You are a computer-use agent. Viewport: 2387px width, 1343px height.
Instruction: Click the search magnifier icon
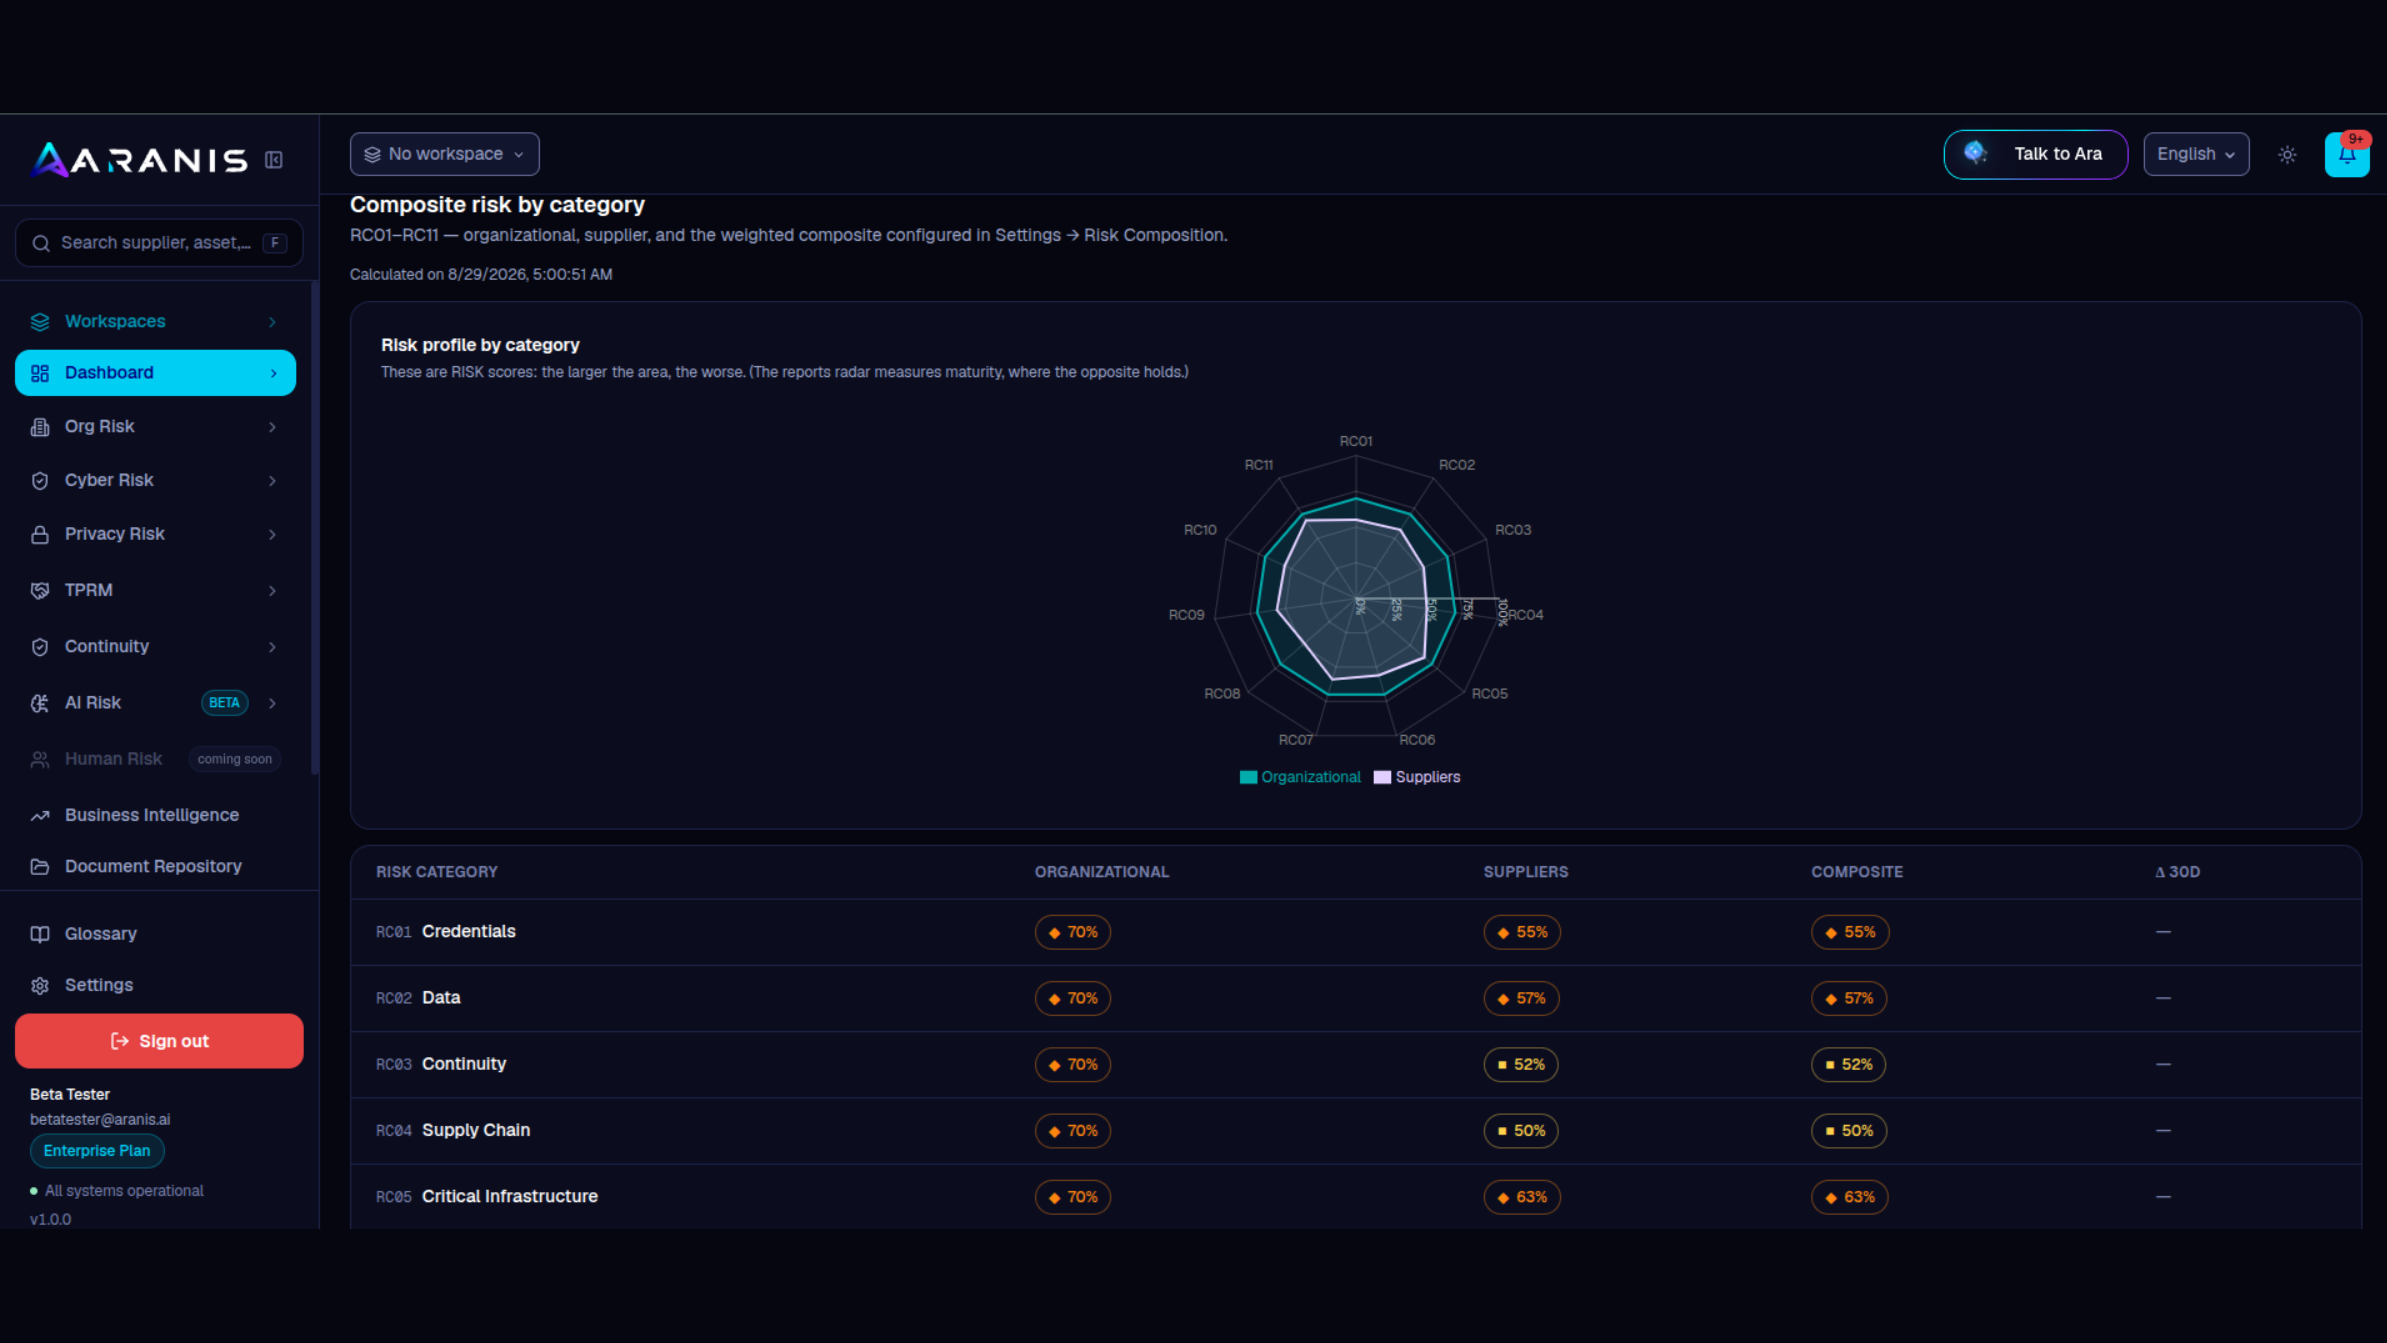tap(41, 243)
